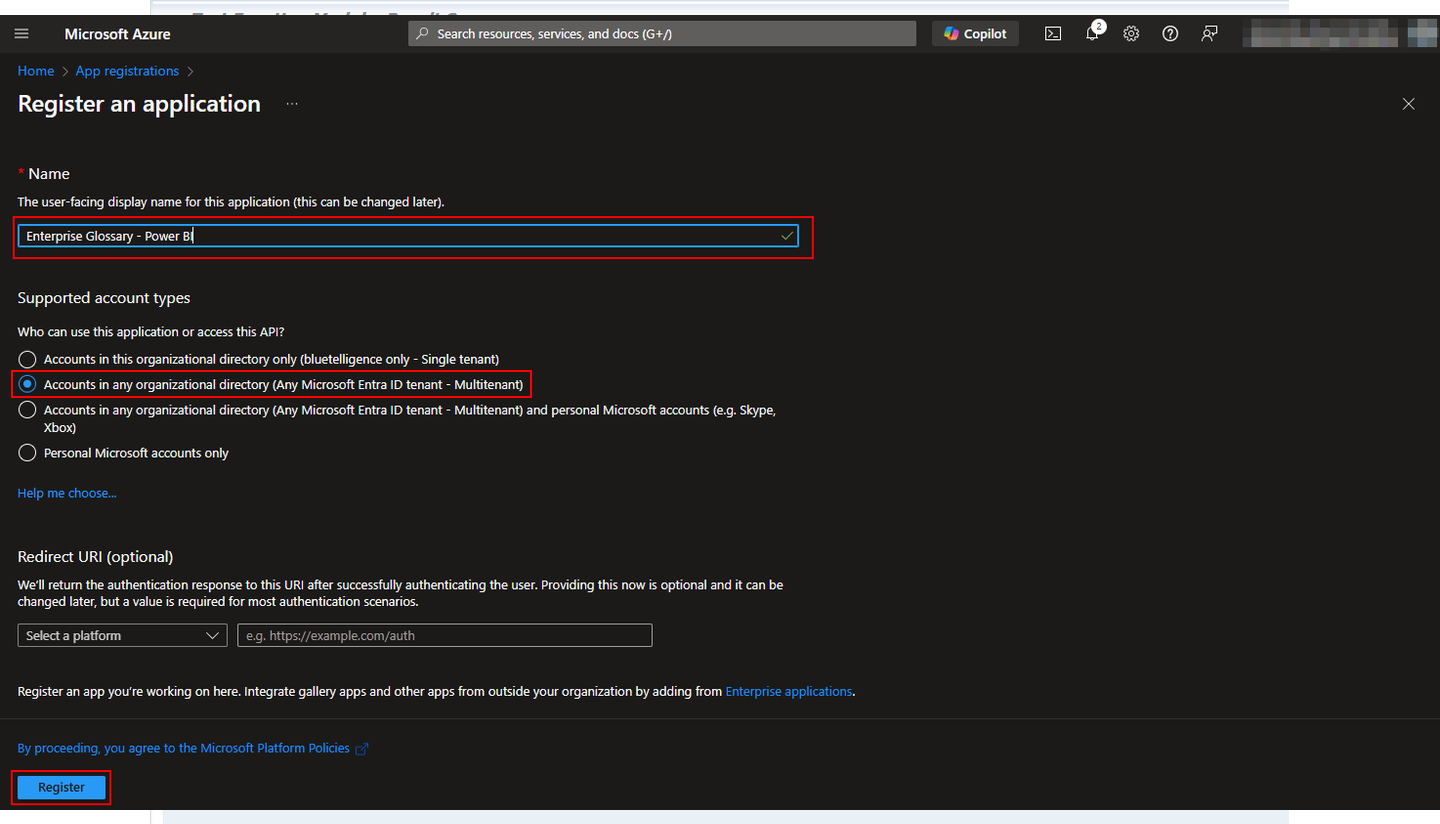Open the Azure portal hamburger menu

coord(22,34)
